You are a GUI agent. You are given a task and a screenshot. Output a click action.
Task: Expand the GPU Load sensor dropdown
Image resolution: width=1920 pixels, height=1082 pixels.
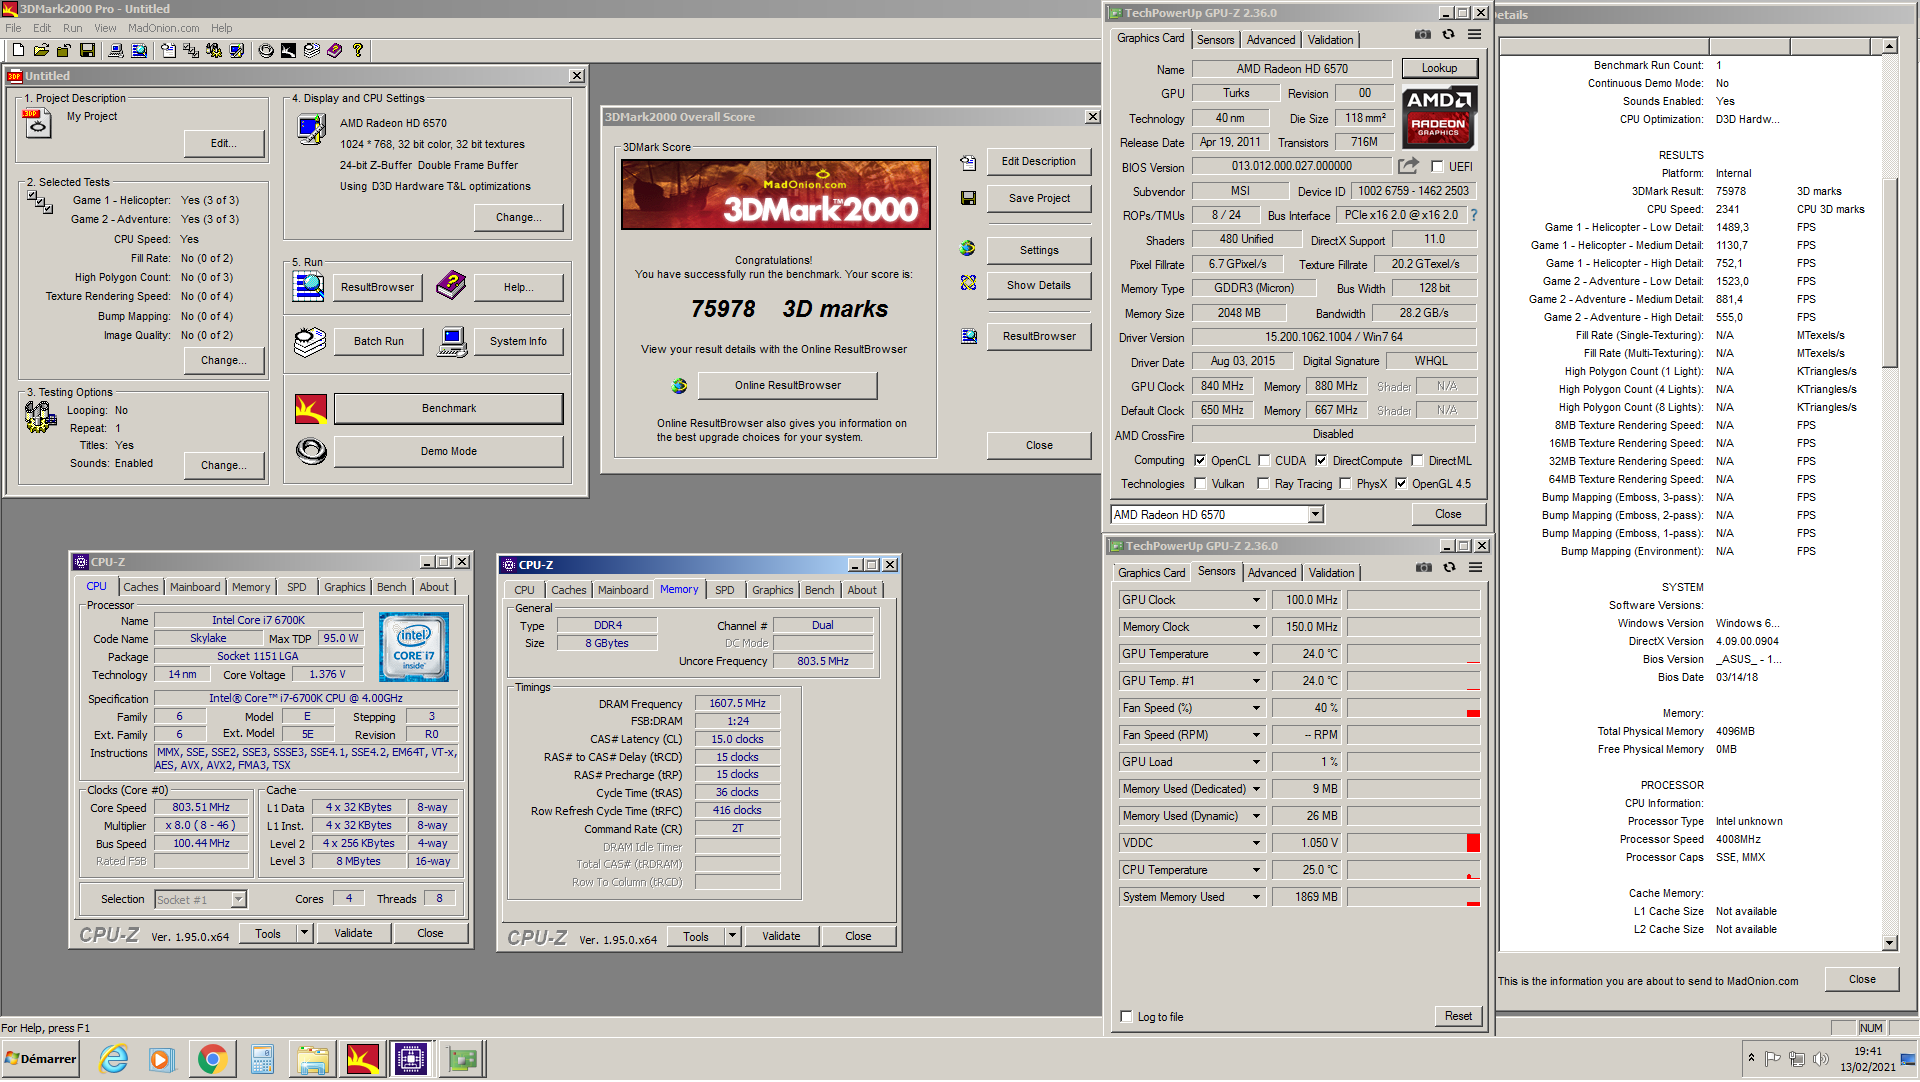click(x=1257, y=763)
